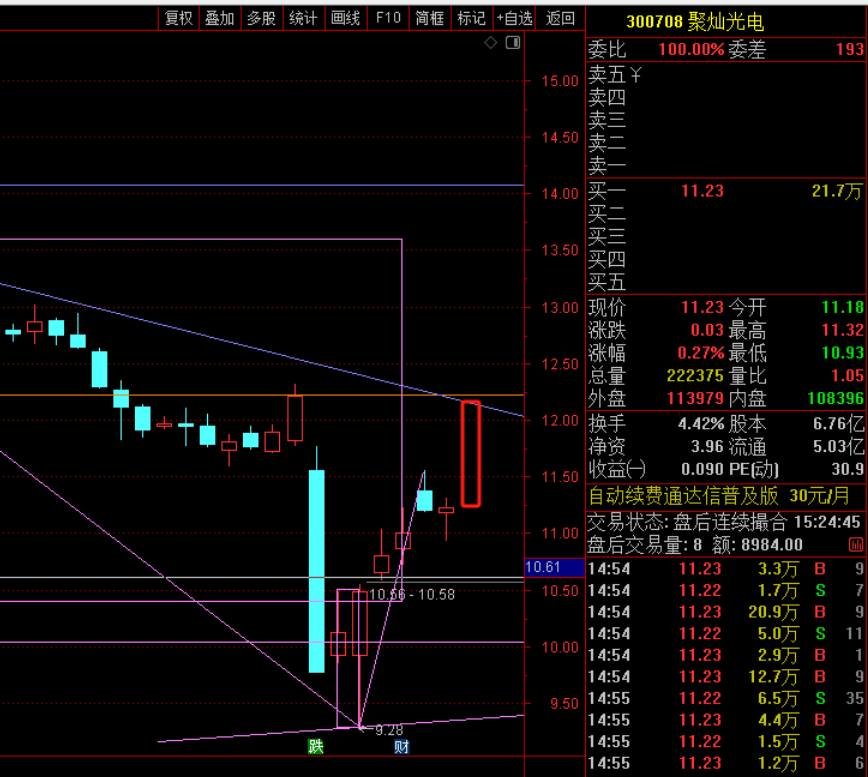This screenshot has width=868, height=777.
Task: Click the 量比 value 1.05
Action: pos(848,375)
